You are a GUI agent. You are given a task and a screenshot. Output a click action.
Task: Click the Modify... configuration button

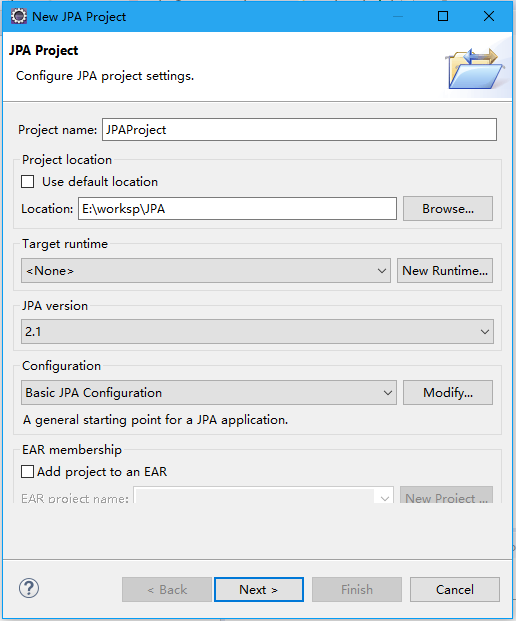[448, 392]
